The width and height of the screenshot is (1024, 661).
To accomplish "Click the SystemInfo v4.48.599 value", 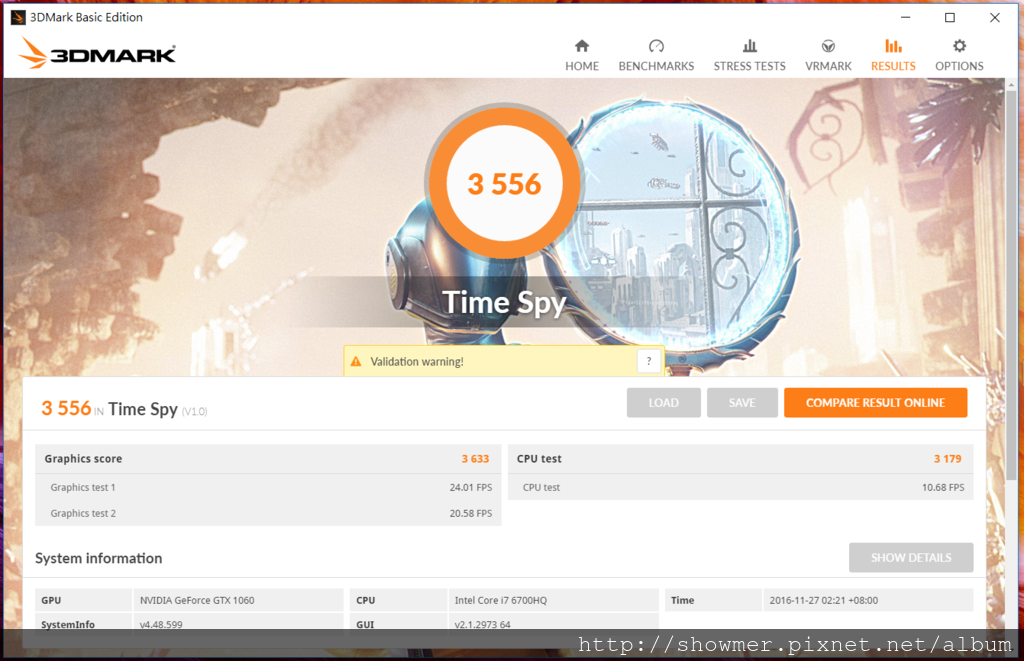I will [x=161, y=624].
